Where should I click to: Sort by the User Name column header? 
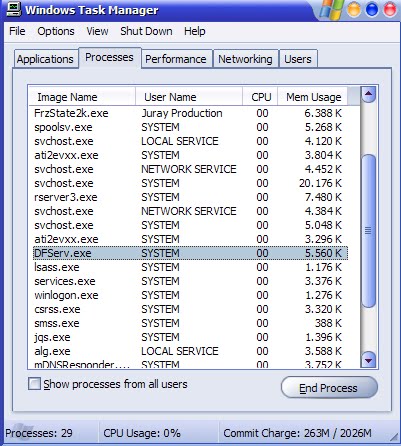tap(189, 97)
